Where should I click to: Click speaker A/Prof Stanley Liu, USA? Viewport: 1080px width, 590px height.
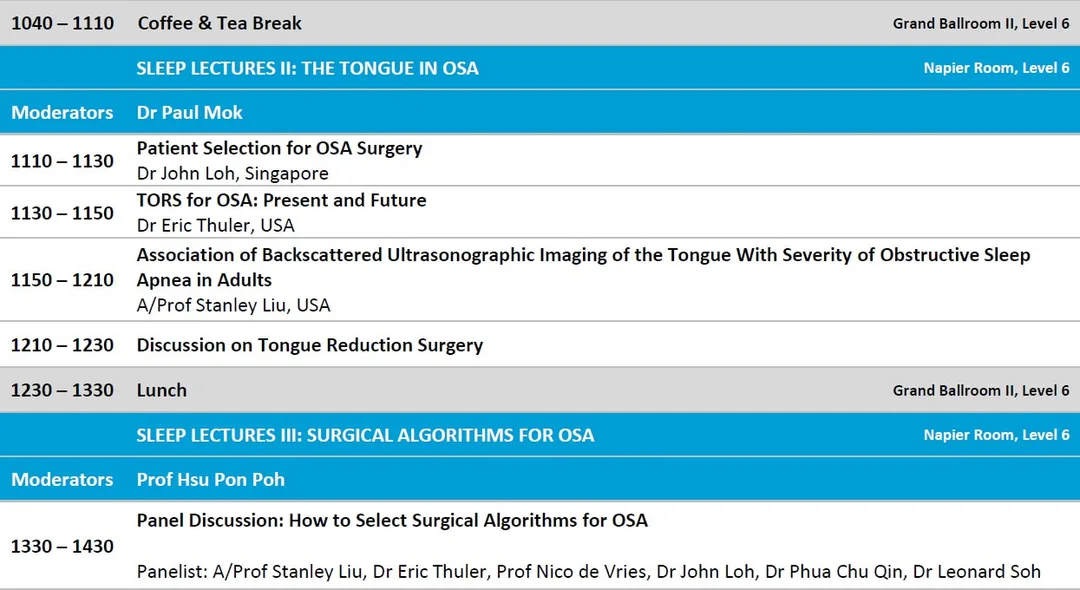233,305
